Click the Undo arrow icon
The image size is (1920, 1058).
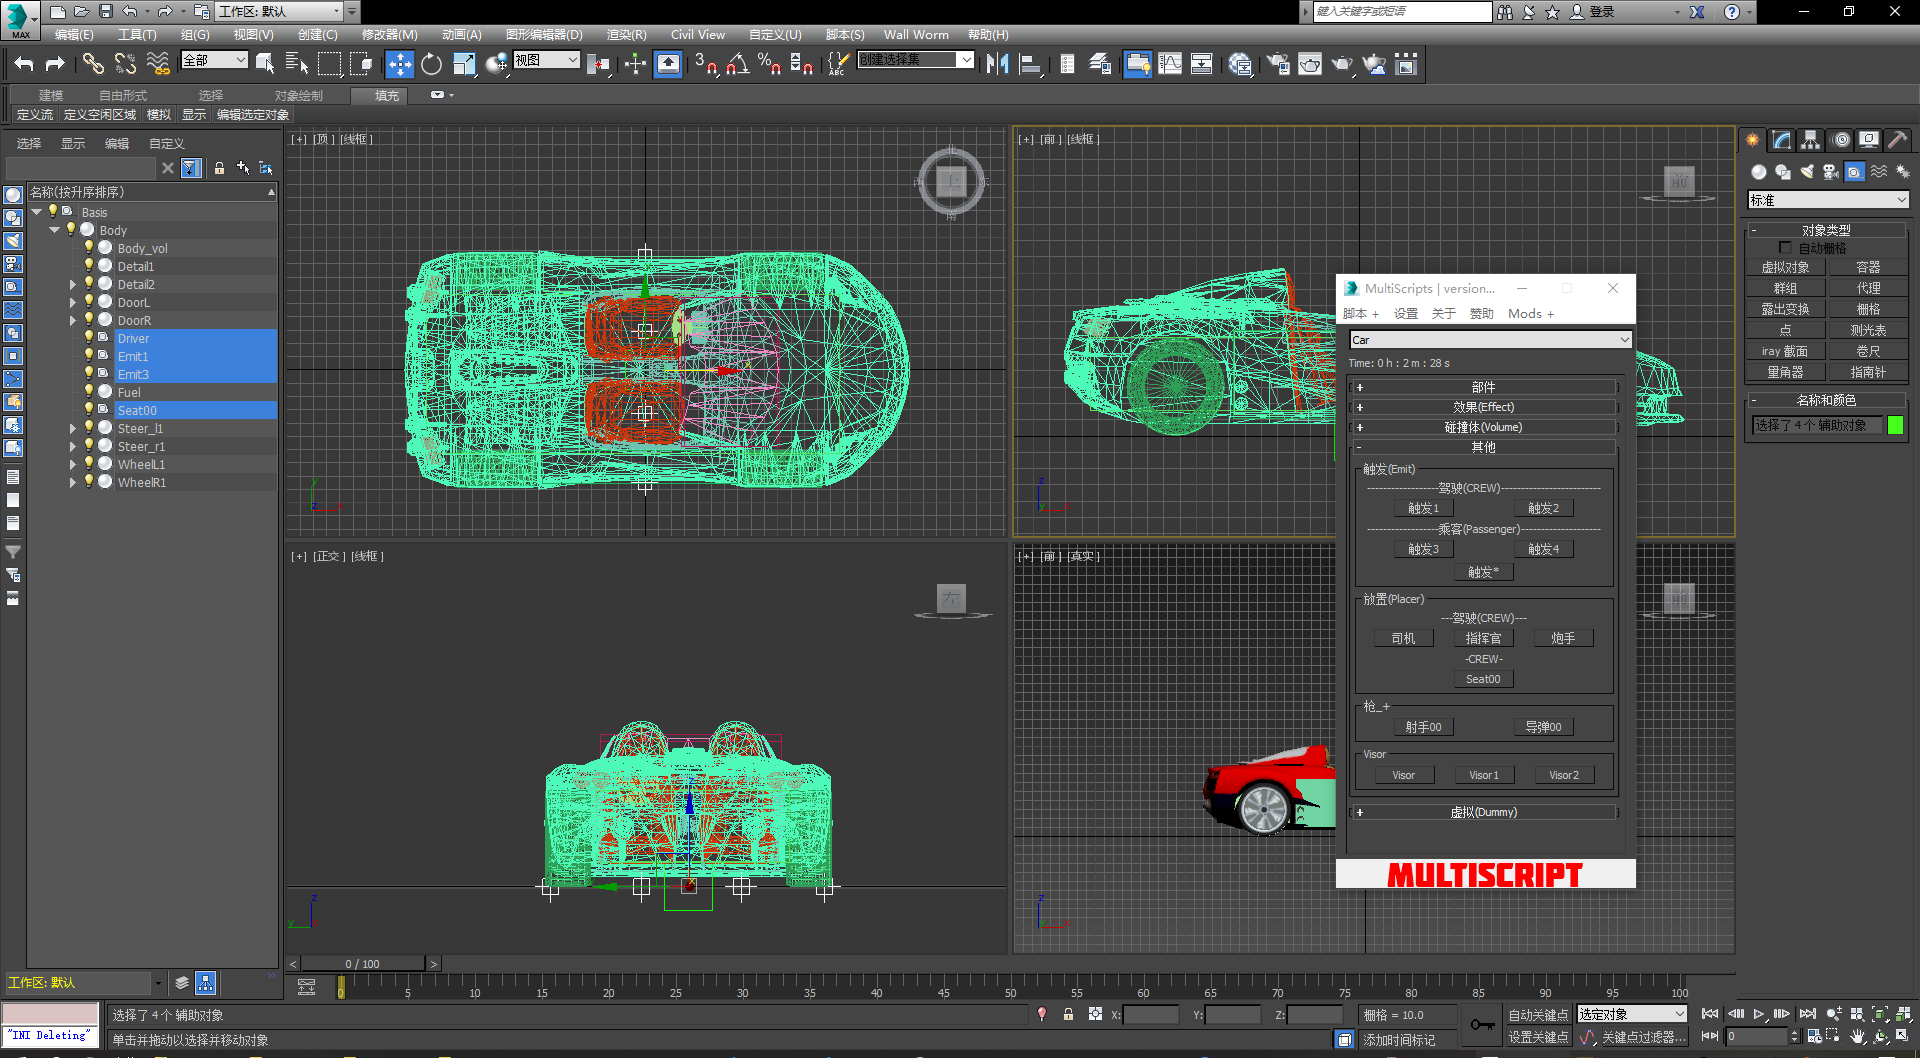(24, 65)
